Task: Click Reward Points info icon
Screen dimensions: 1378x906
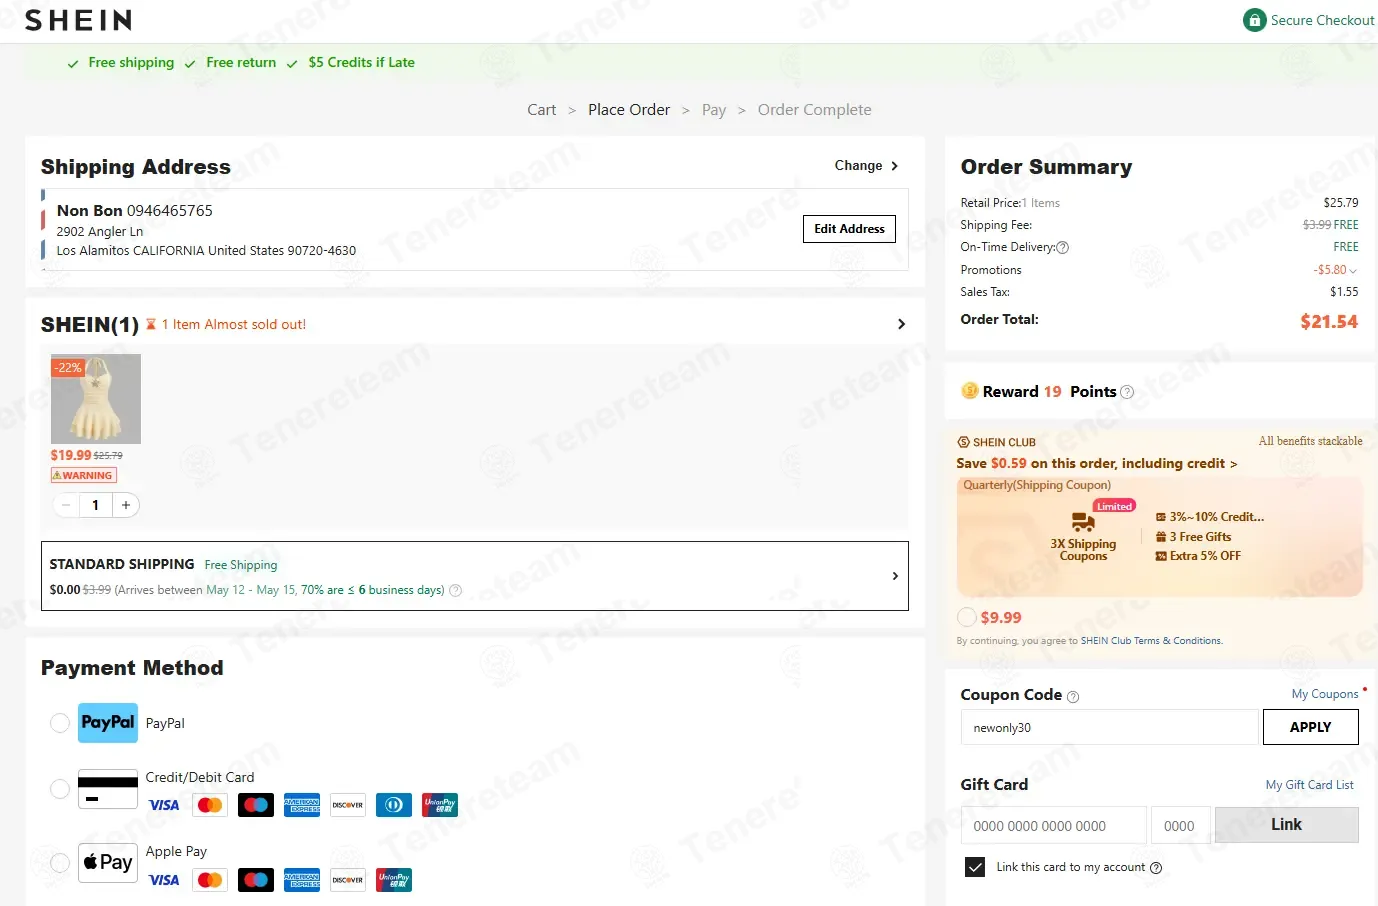Action: pos(1127,392)
